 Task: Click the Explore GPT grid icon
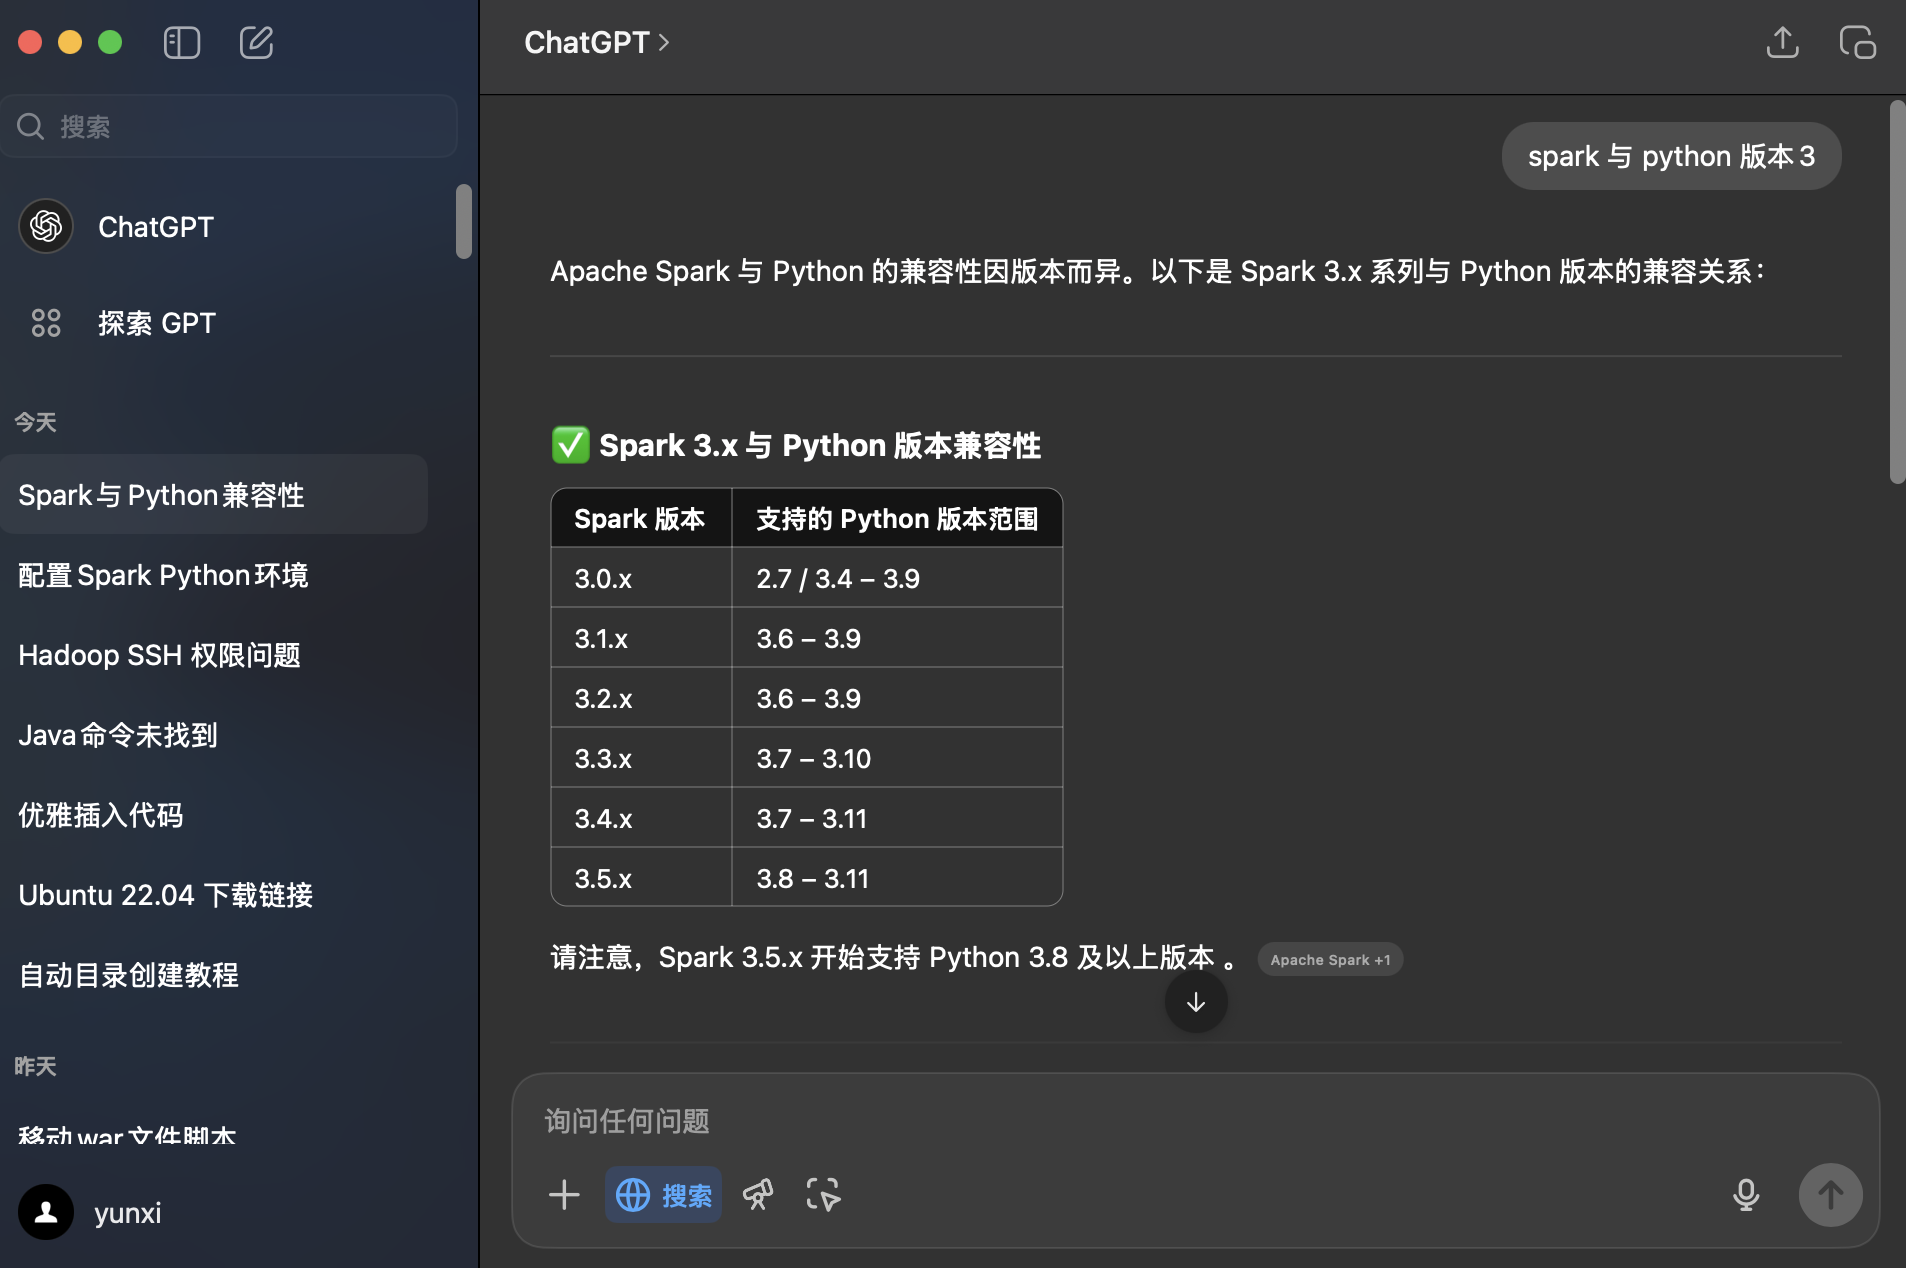(46, 323)
